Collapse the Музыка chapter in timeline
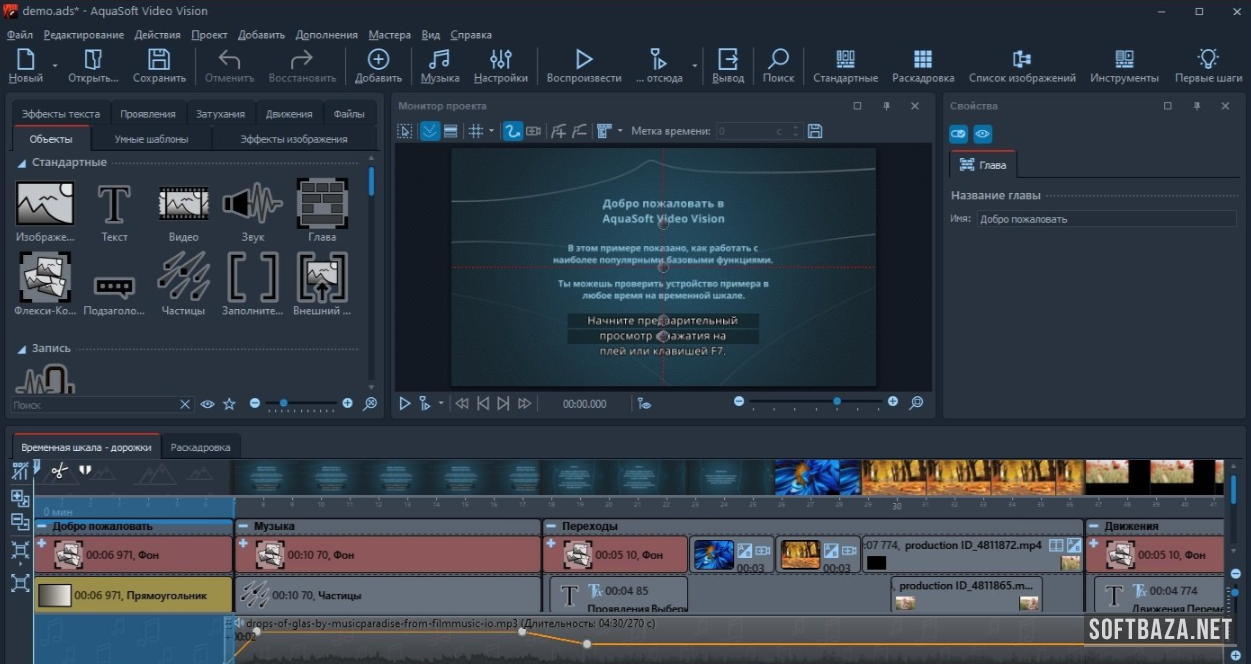1251x664 pixels. (243, 526)
